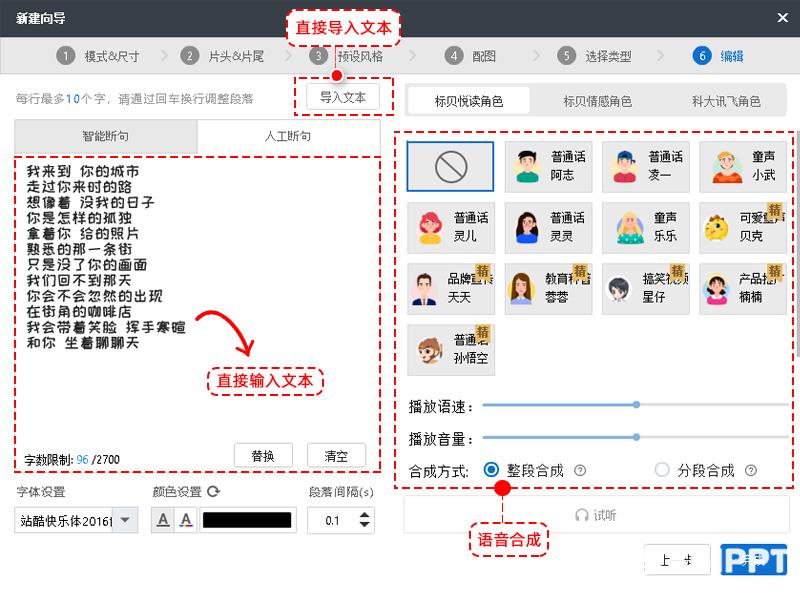
Task: Go to step 2 片头&片尾
Action: [222, 56]
